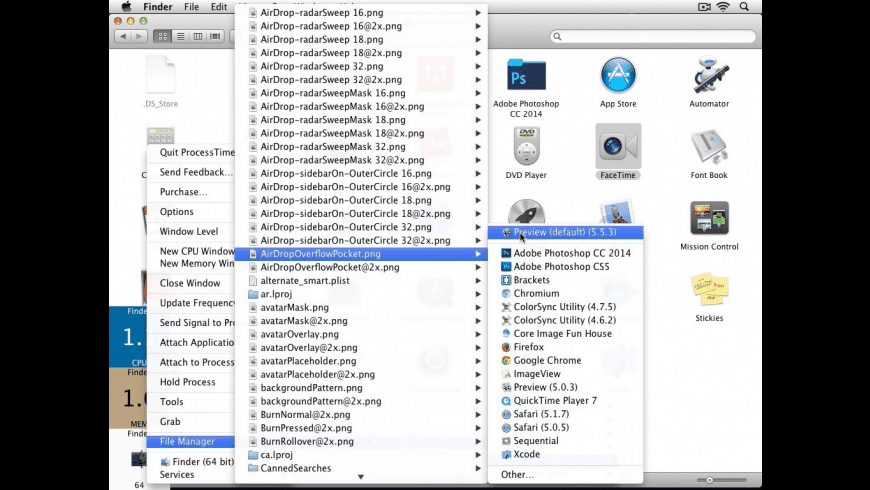Viewport: 870px width, 490px height.
Task: Open the Font Book app icon
Action: click(709, 146)
